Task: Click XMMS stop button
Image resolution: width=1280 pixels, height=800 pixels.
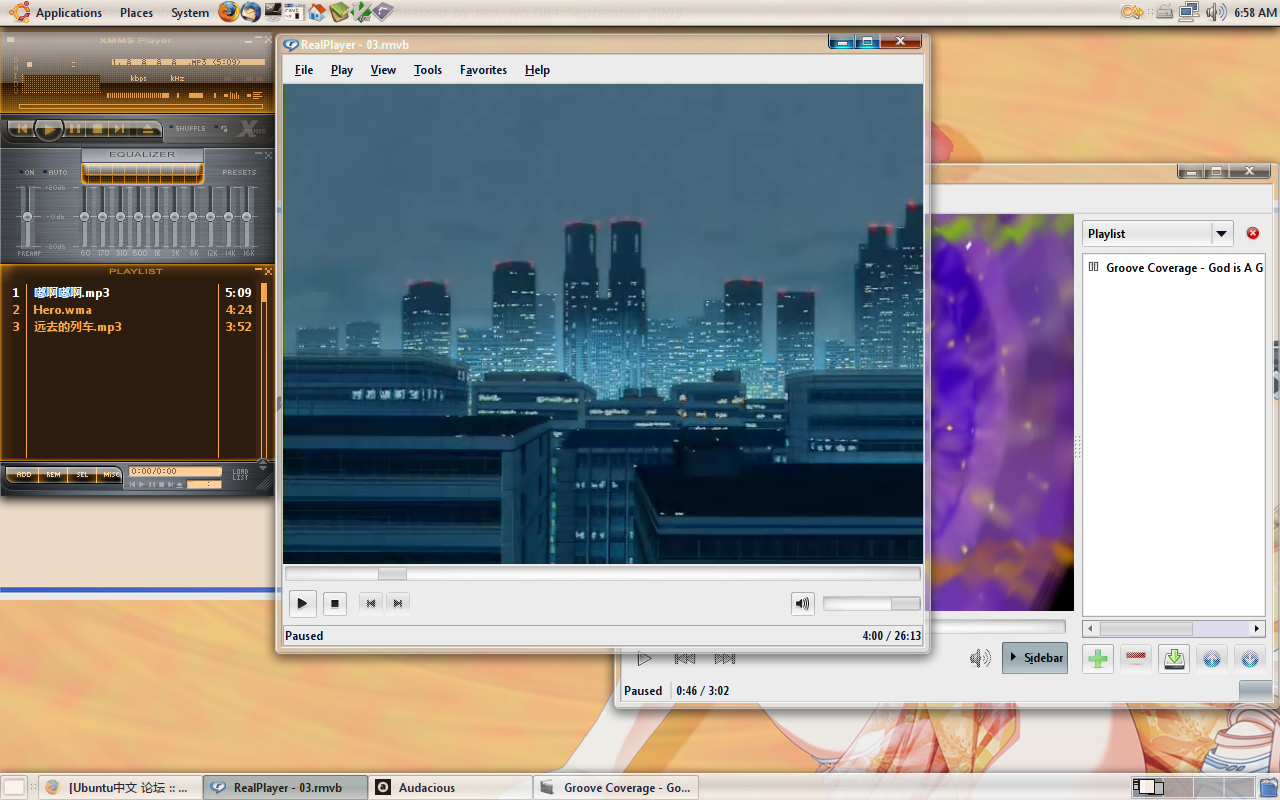Action: pos(97,129)
